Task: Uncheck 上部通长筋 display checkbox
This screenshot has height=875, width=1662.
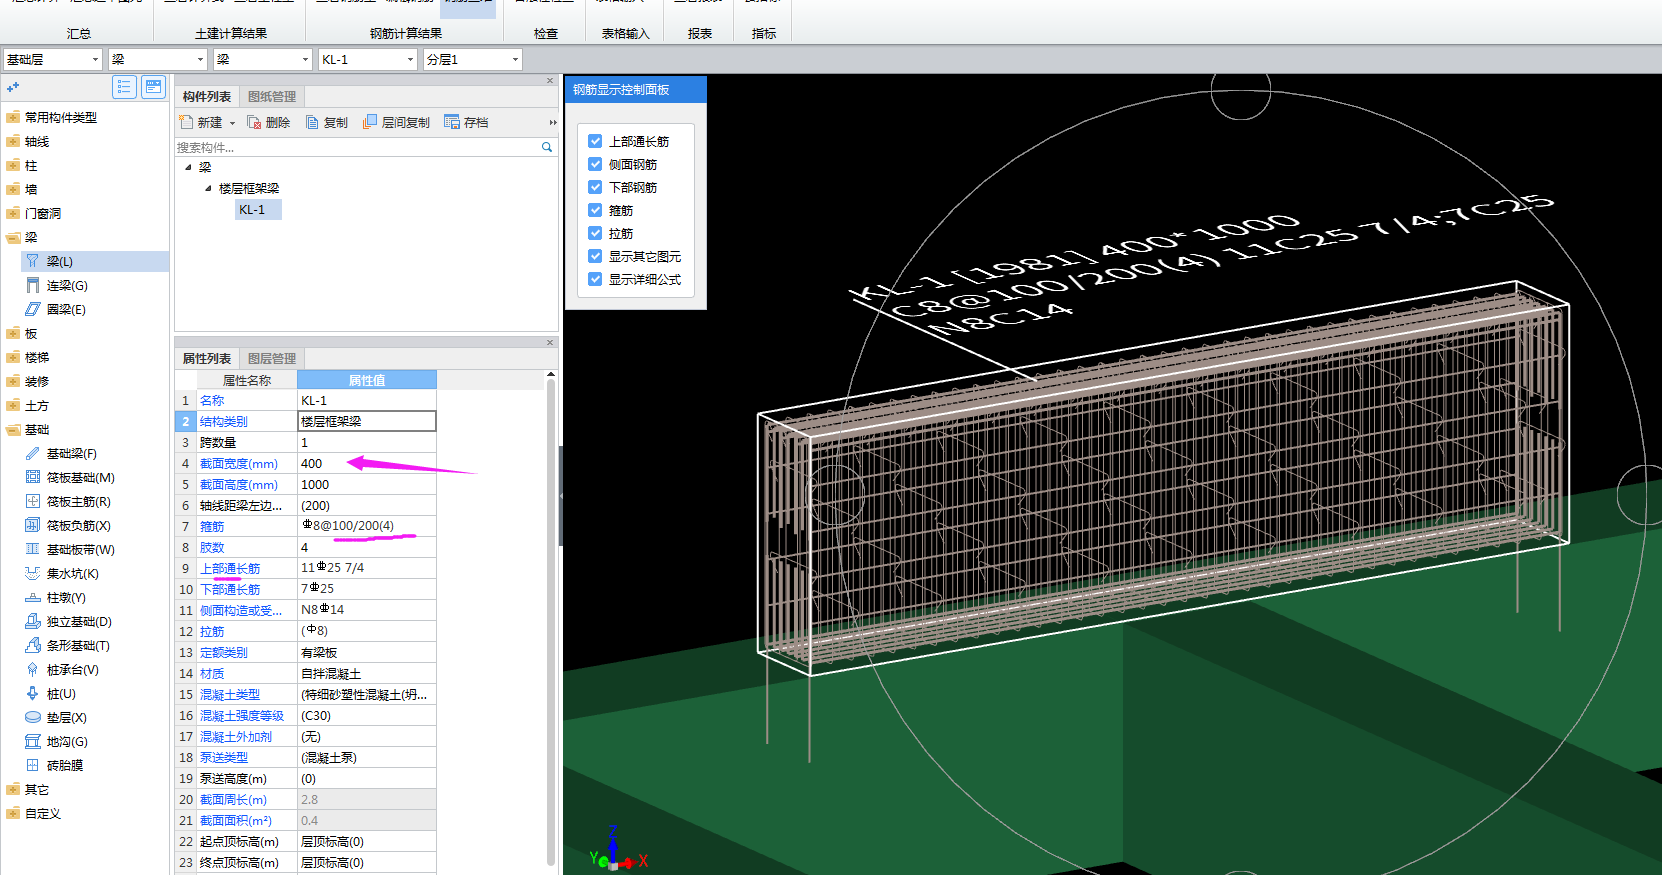Action: 595,141
